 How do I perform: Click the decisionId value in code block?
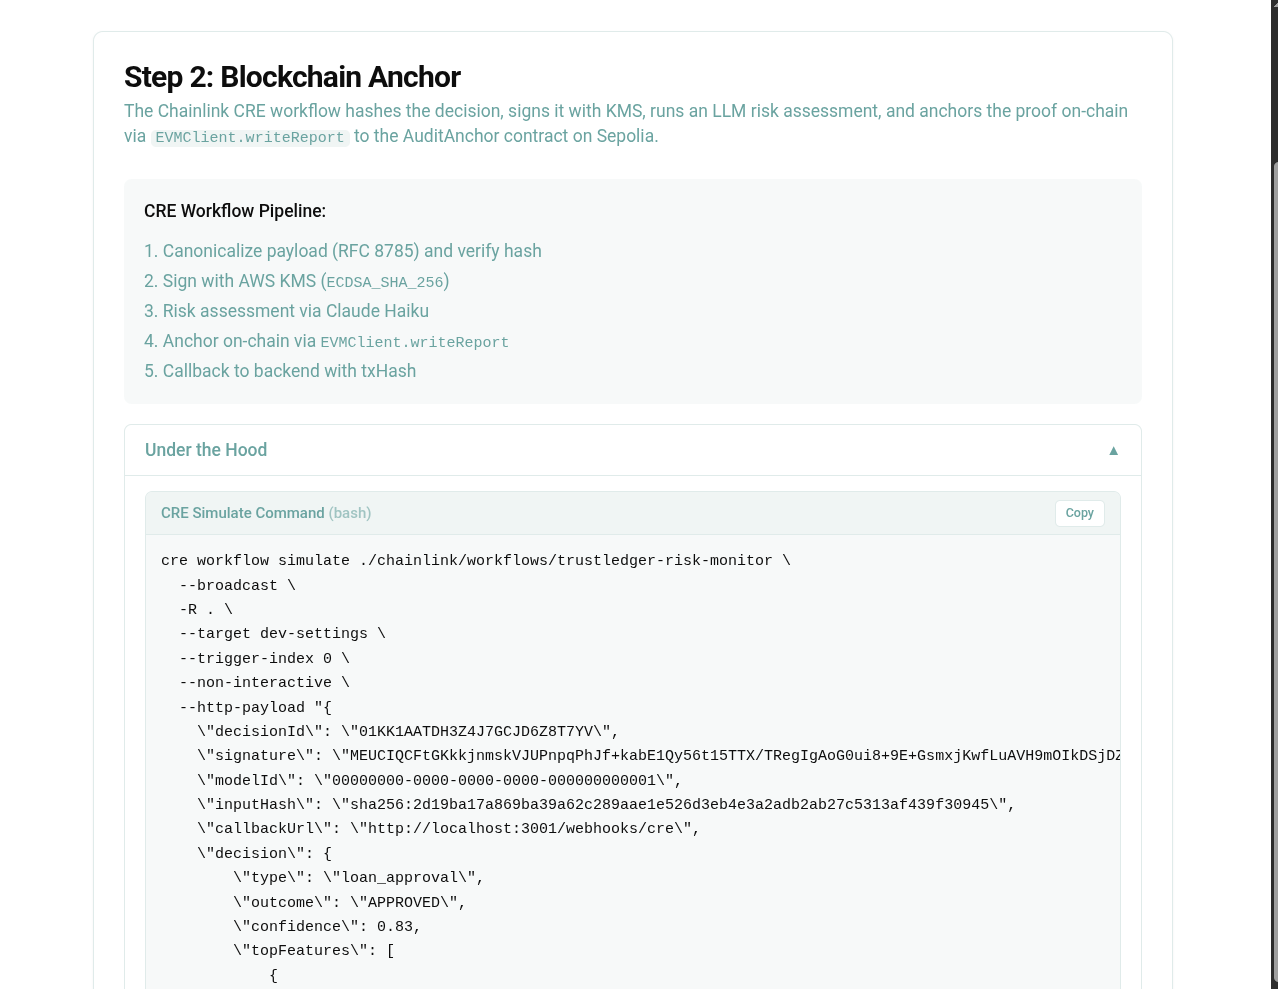pyautogui.click(x=480, y=732)
